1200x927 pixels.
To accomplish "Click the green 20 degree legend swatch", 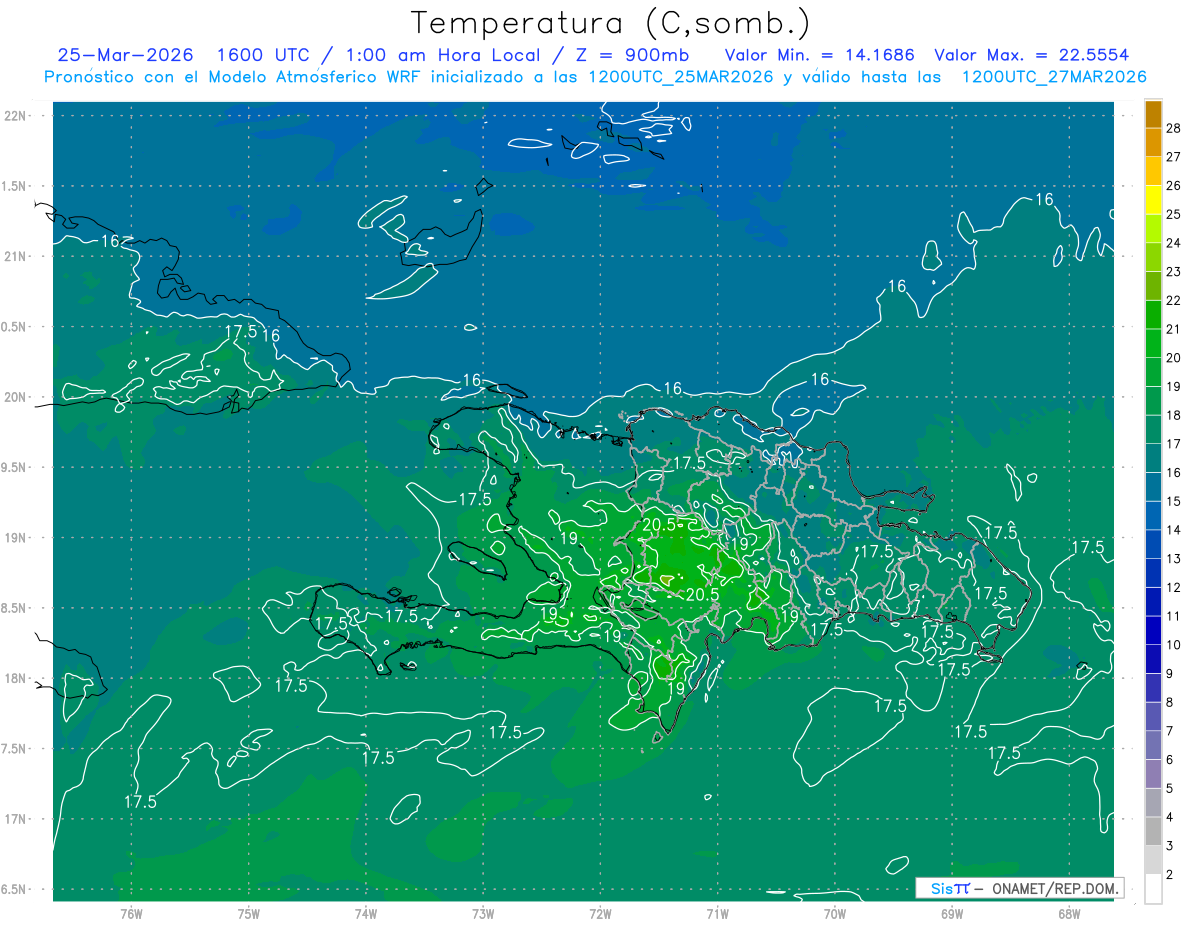I will point(1153,344).
